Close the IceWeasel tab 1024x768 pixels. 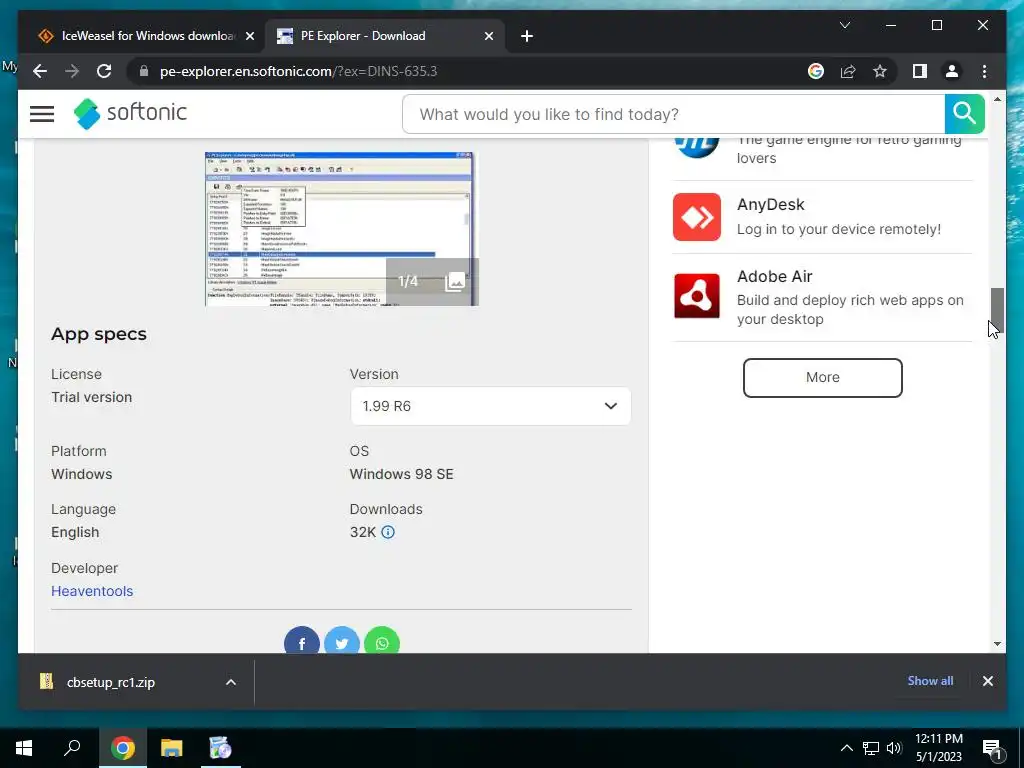(x=249, y=36)
